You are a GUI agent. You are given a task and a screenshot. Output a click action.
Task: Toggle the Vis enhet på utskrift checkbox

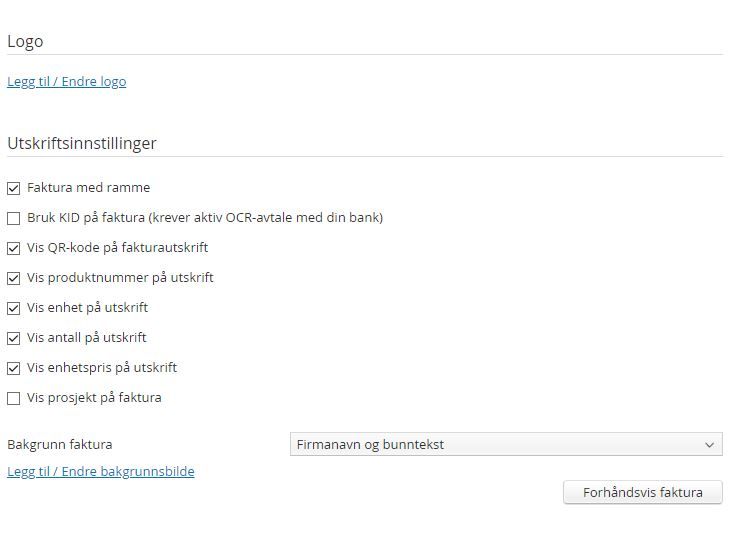[14, 308]
